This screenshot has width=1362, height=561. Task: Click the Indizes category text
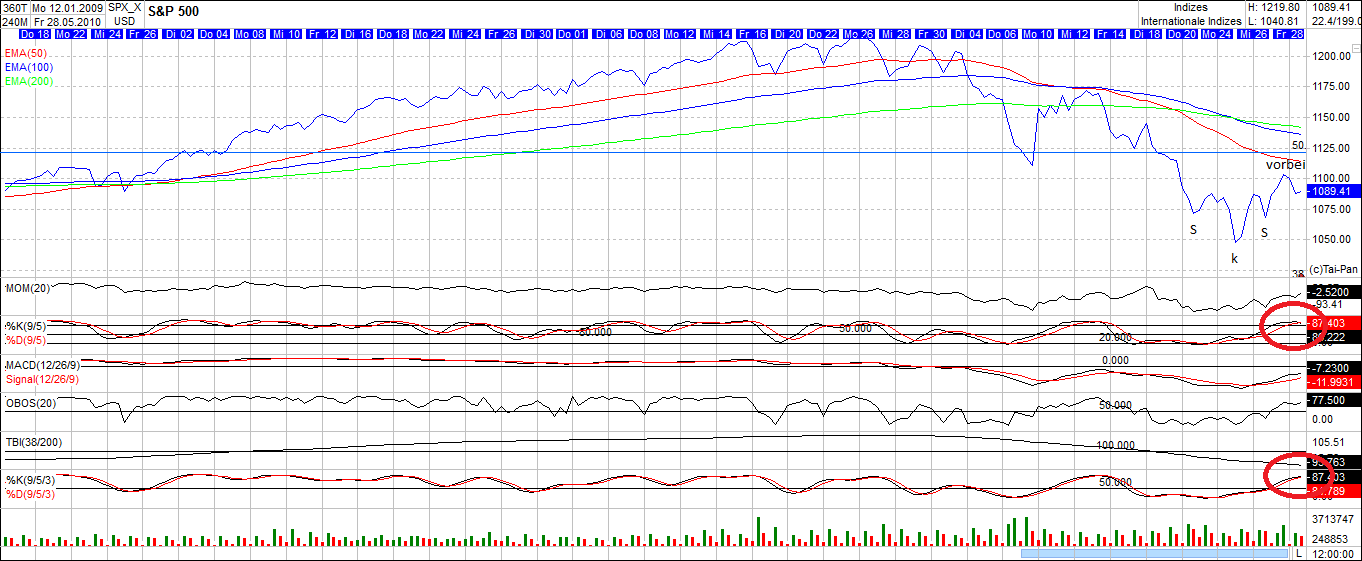(x=1190, y=7)
